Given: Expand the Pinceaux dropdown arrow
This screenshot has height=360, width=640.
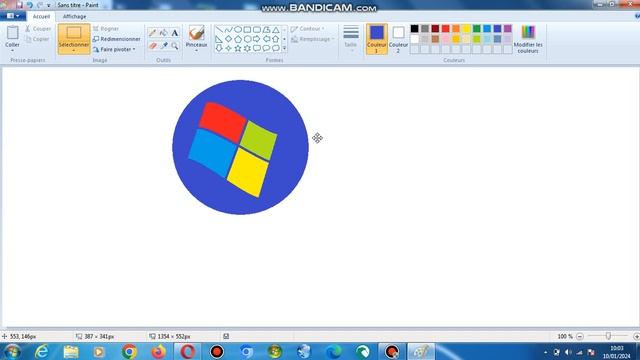Looking at the screenshot, I should coord(196,51).
